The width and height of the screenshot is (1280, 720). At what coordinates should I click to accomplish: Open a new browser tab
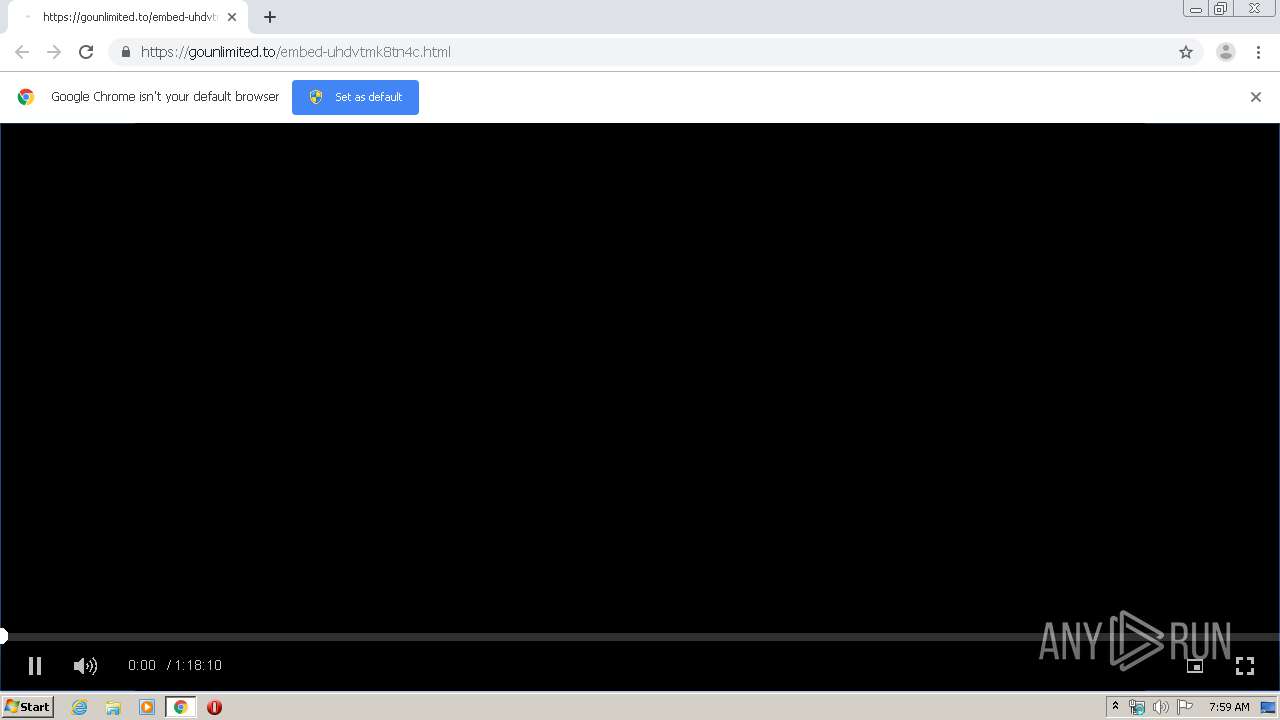(x=270, y=17)
